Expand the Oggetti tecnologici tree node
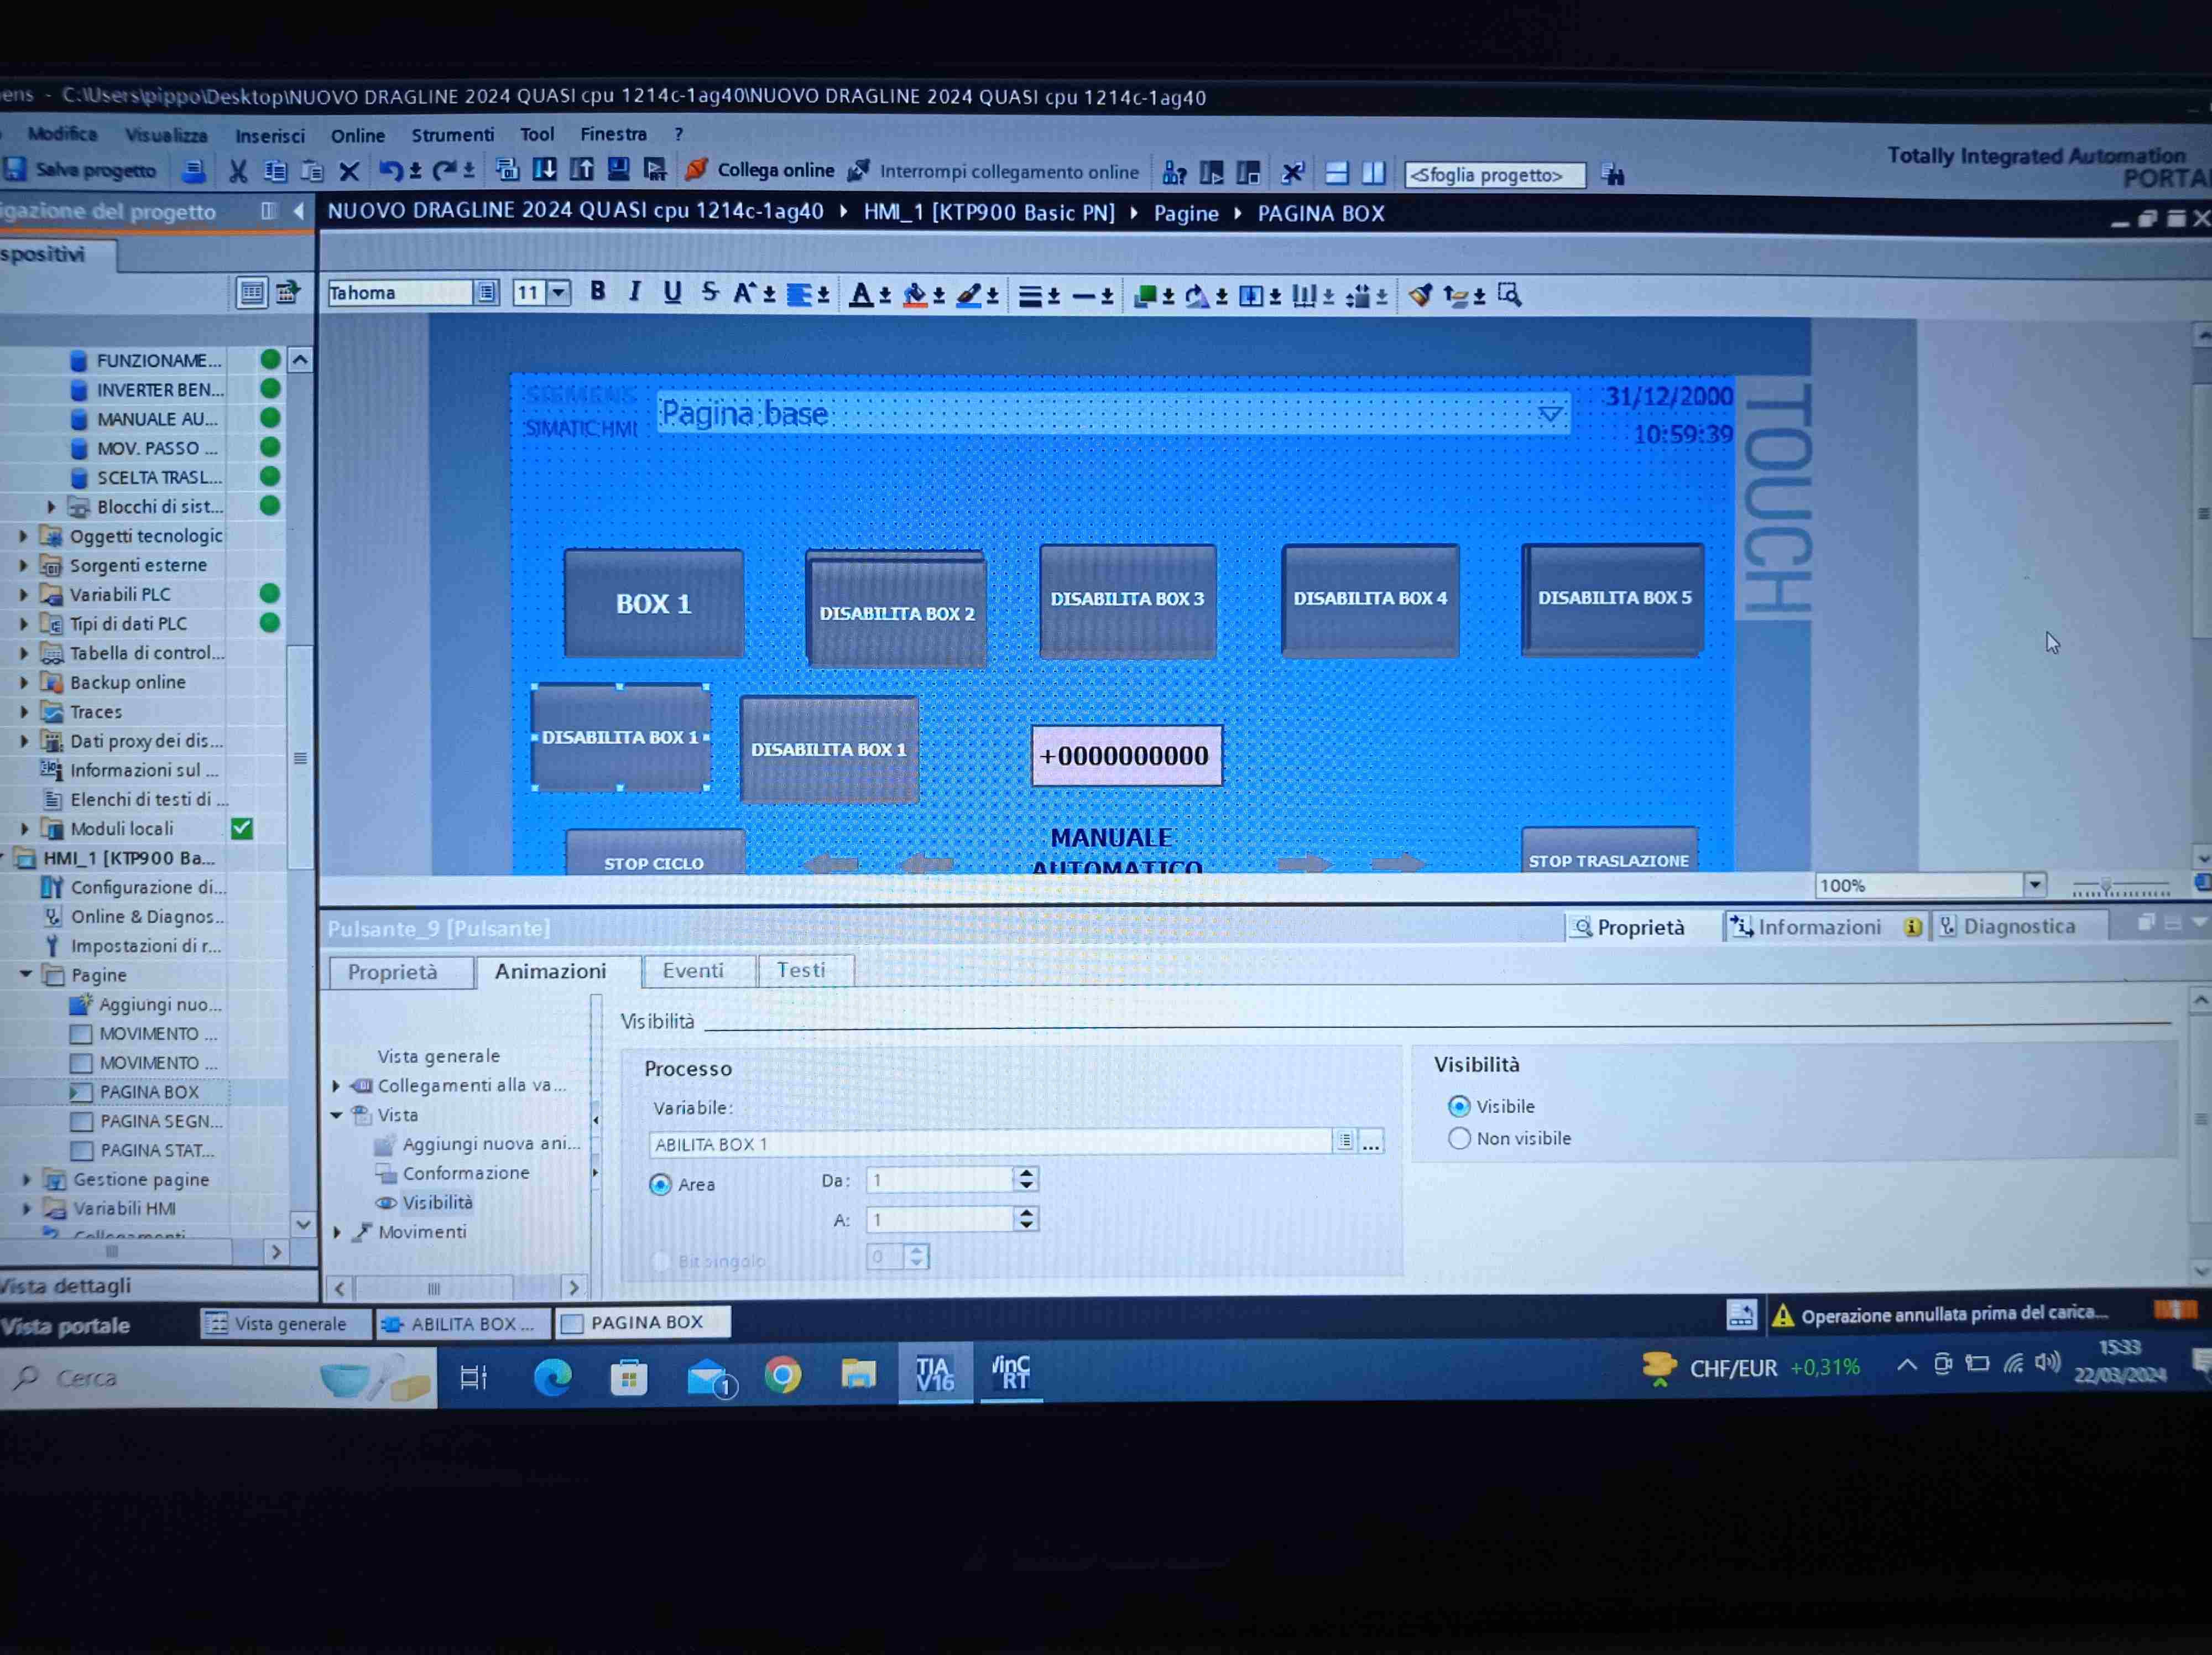This screenshot has width=2212, height=1655. 23,536
